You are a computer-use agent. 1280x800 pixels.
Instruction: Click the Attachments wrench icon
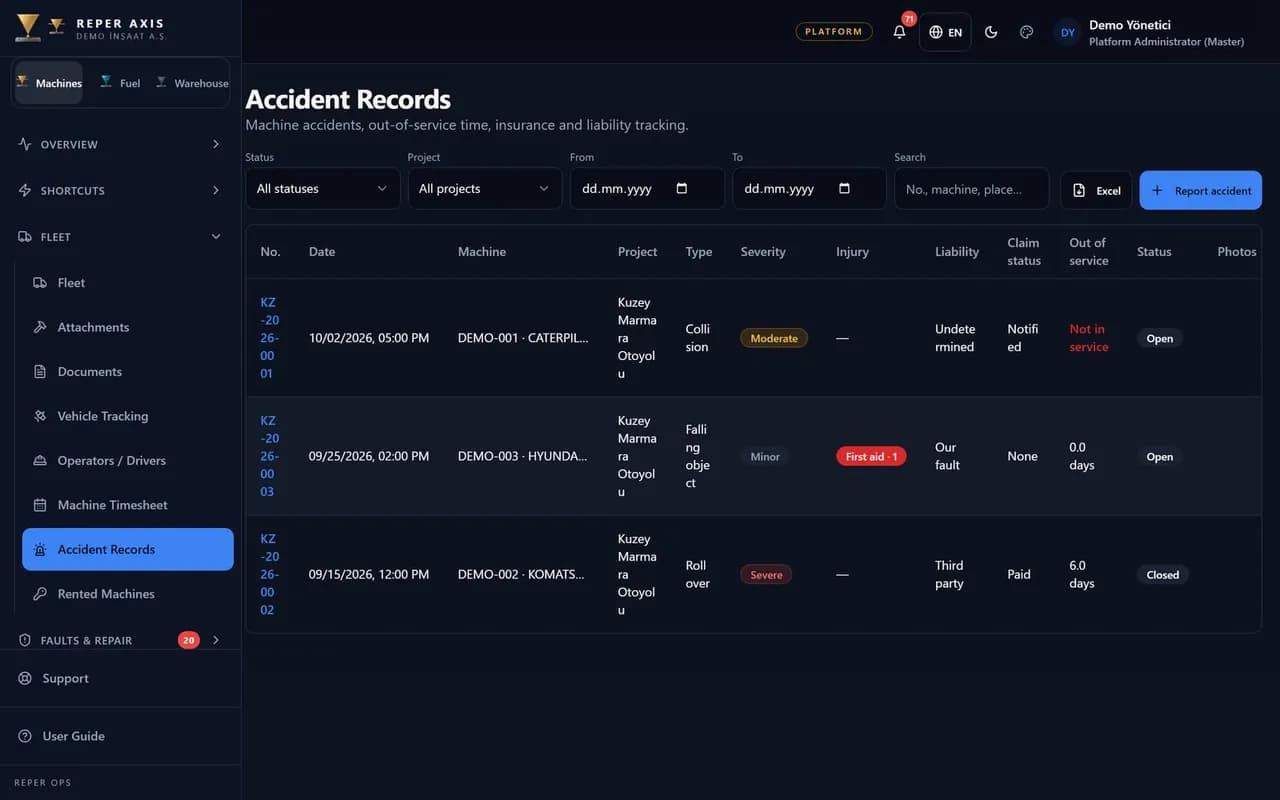coord(40,327)
